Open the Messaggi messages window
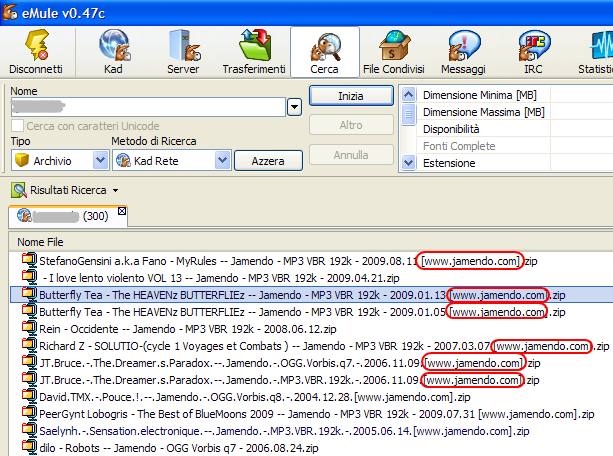This screenshot has height=456, width=613. (464, 46)
